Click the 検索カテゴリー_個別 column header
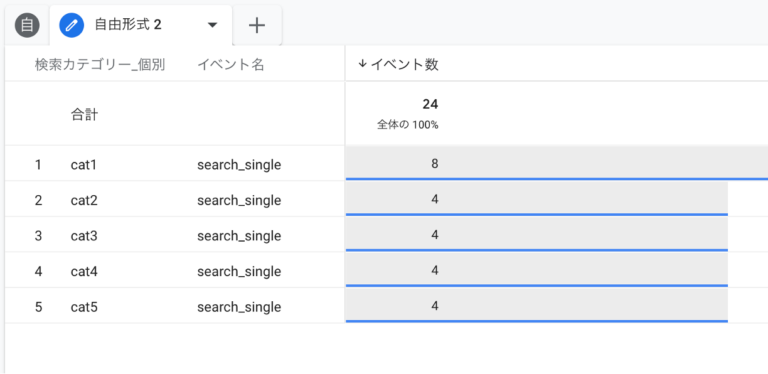Screen dimensions: 768x374 tap(100, 65)
